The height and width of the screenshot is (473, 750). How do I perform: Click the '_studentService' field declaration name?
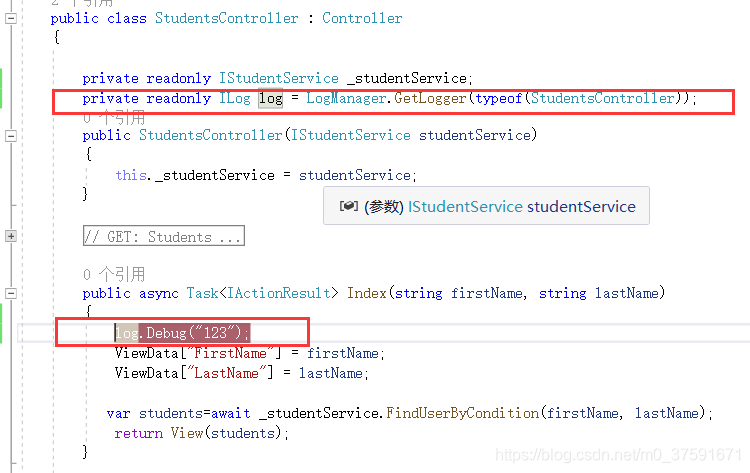tap(407, 78)
